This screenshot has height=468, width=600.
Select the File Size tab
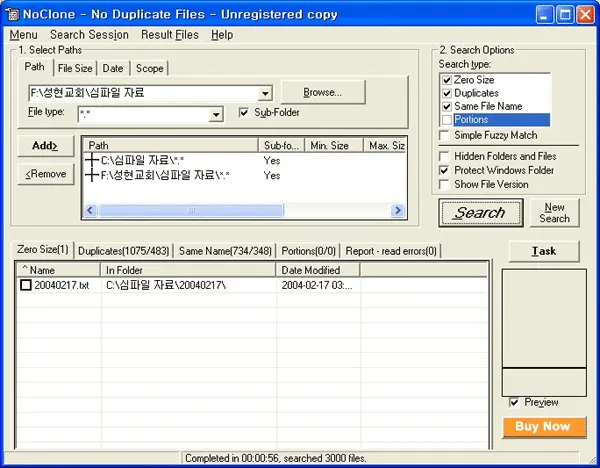click(x=75, y=68)
